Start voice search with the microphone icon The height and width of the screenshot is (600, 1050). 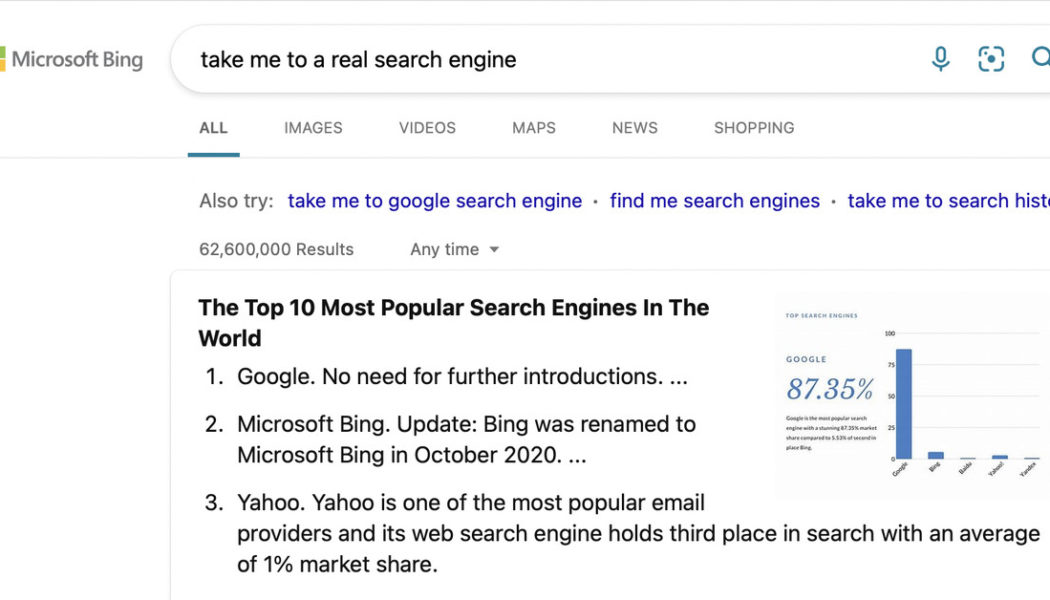[940, 59]
